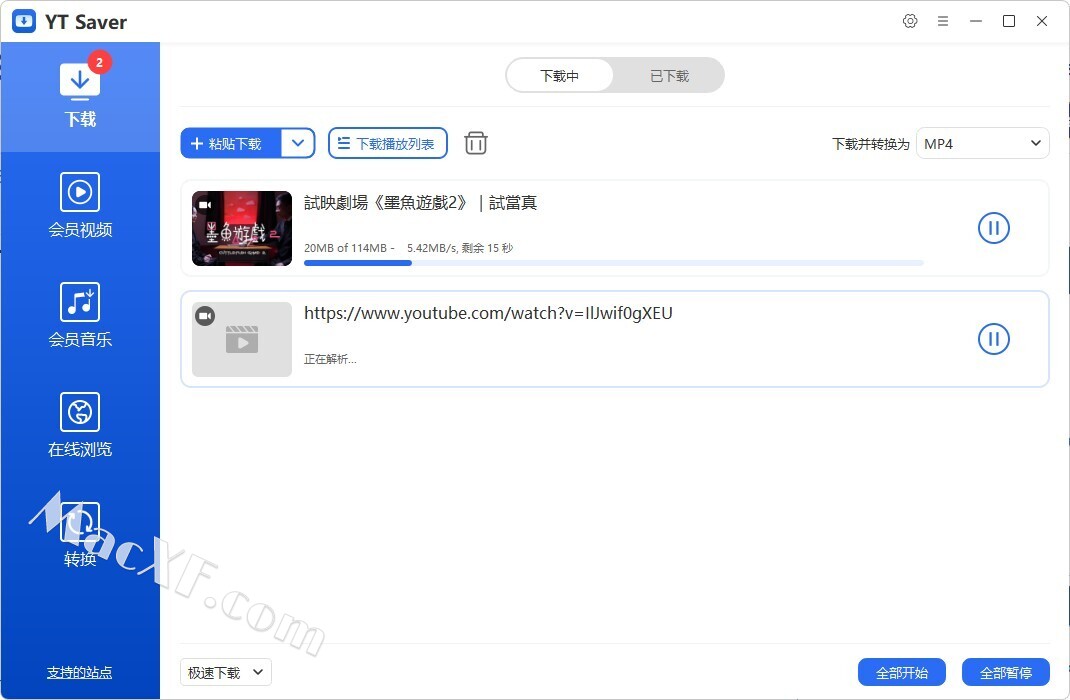Viewport: 1070px width, 700px height.
Task: Open settings gear in title bar
Action: tap(910, 21)
